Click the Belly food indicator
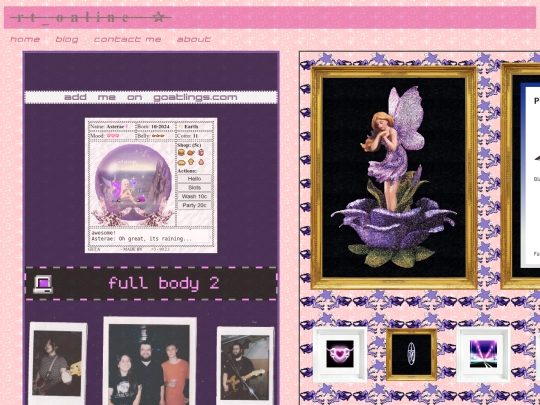Viewport: 540px width, 405px height. click(158, 136)
